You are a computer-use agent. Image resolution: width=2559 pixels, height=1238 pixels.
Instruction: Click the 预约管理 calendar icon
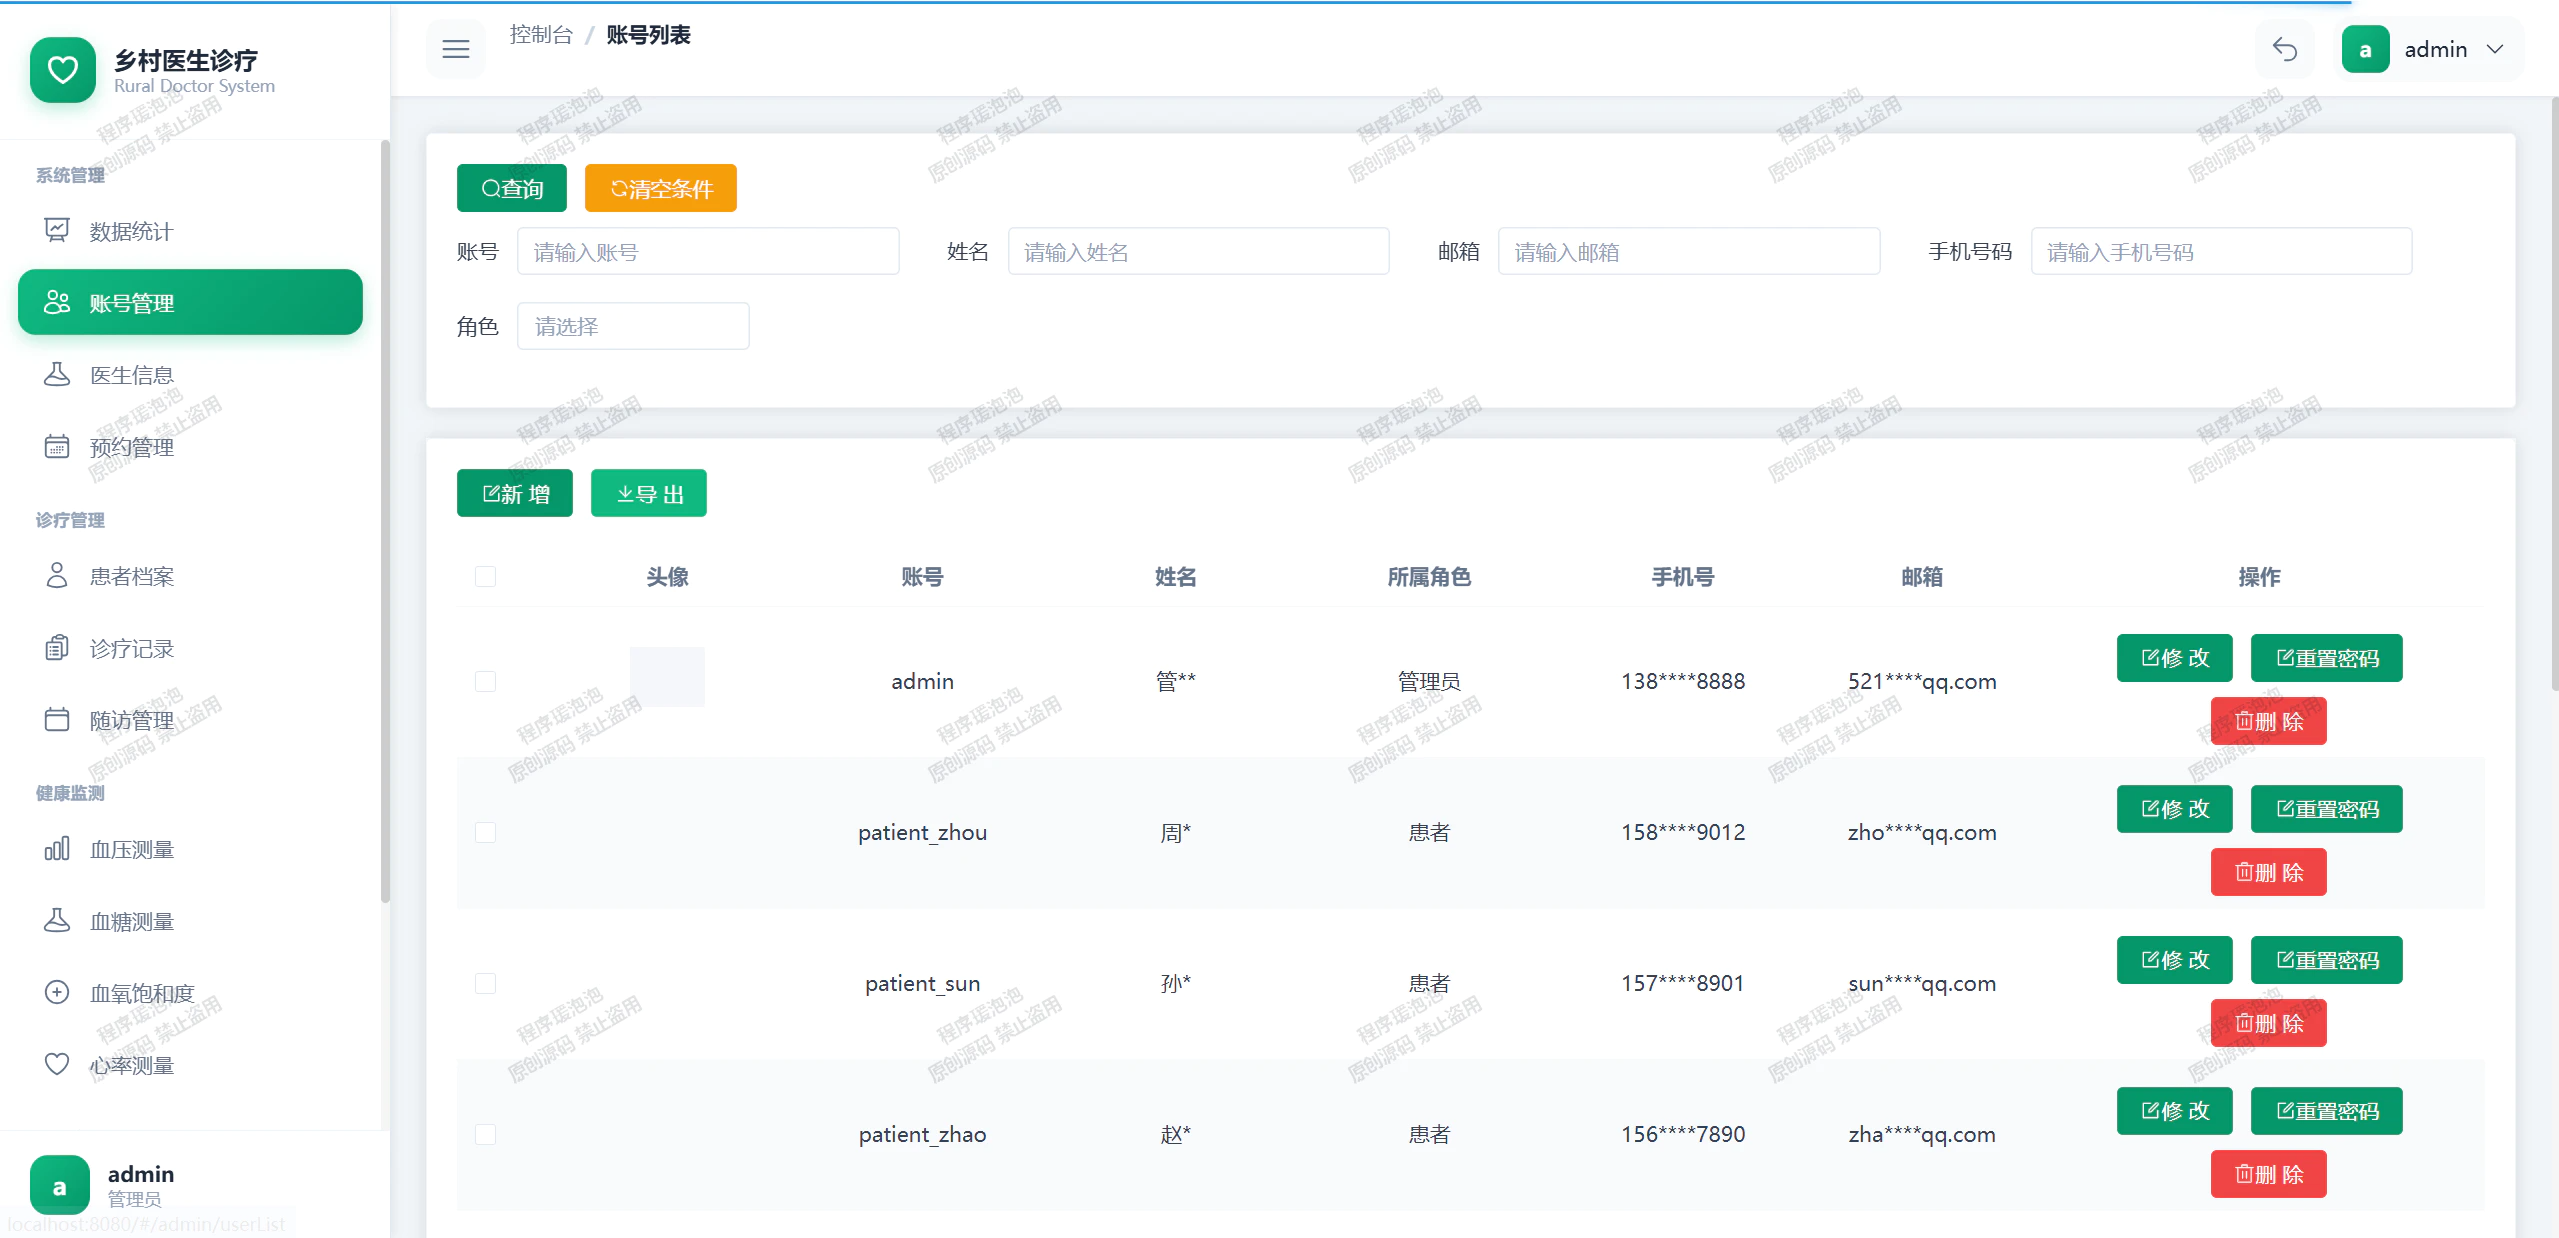pos(57,446)
